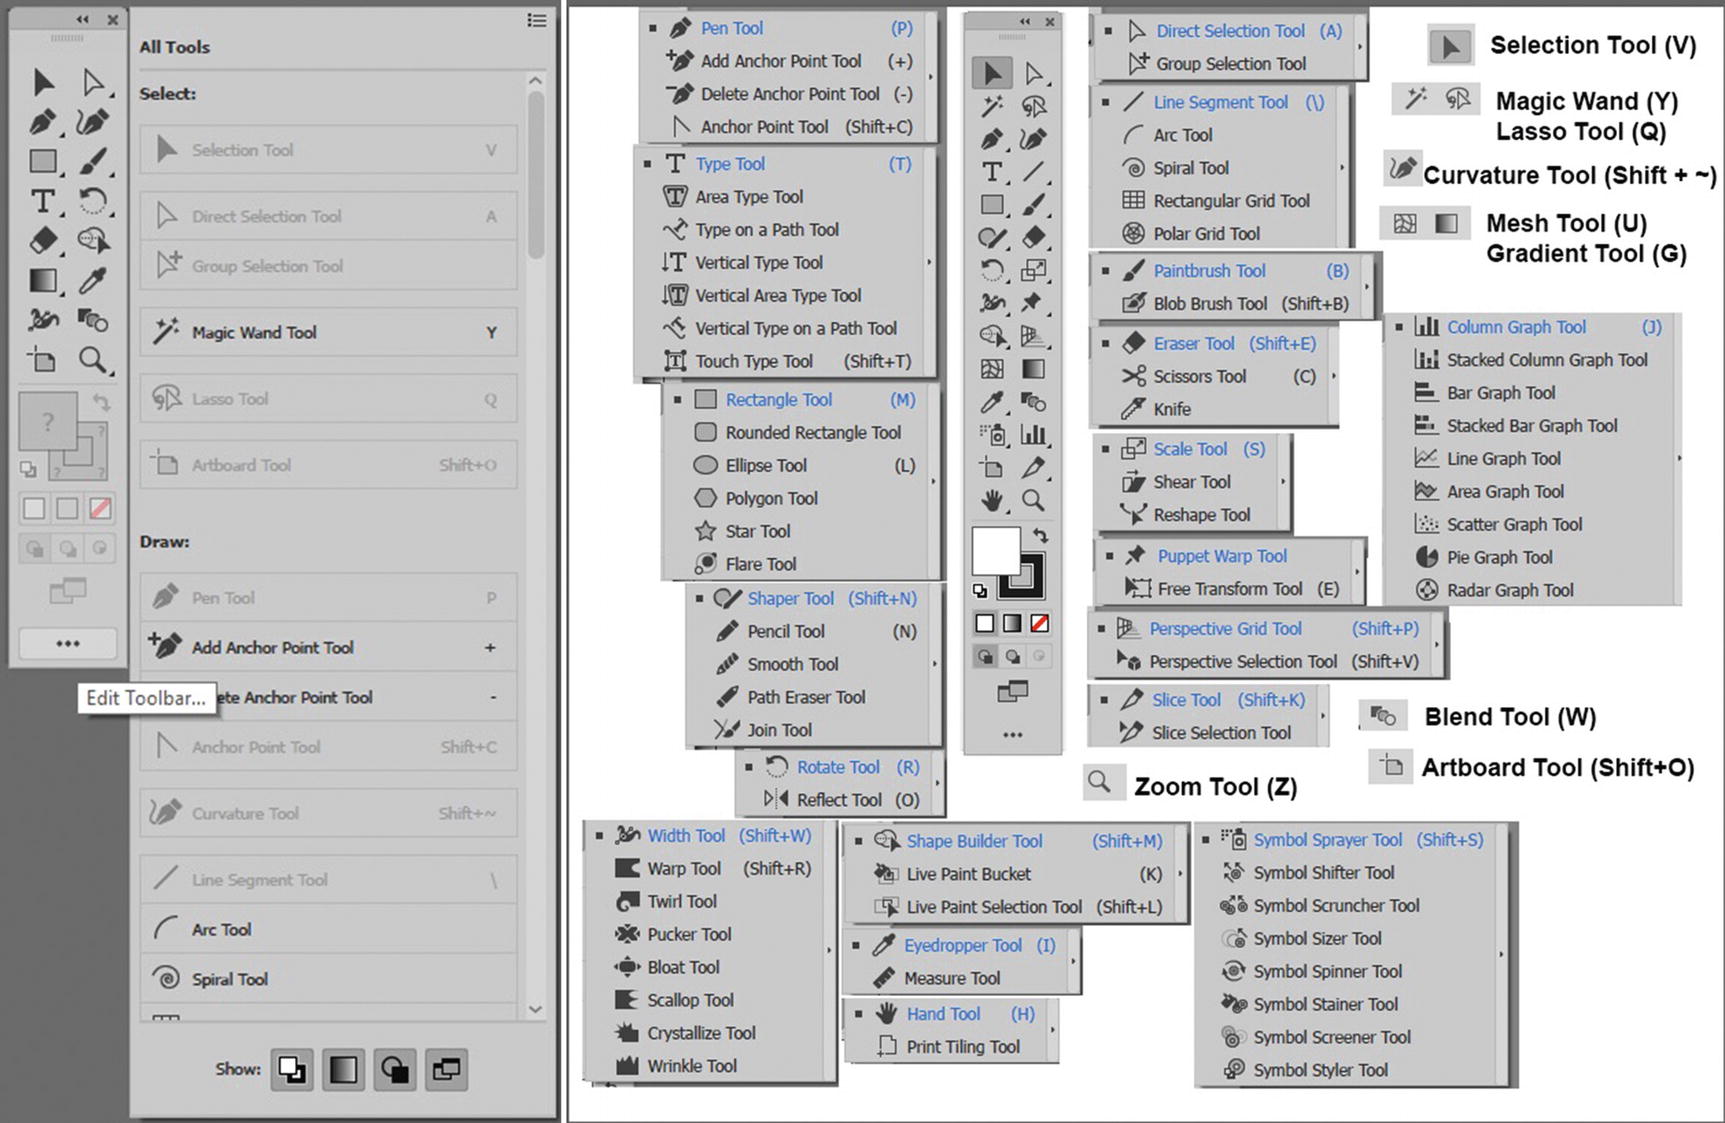The height and width of the screenshot is (1123, 1725).
Task: Choose the Shape Builder Tool
Action: coord(973,841)
